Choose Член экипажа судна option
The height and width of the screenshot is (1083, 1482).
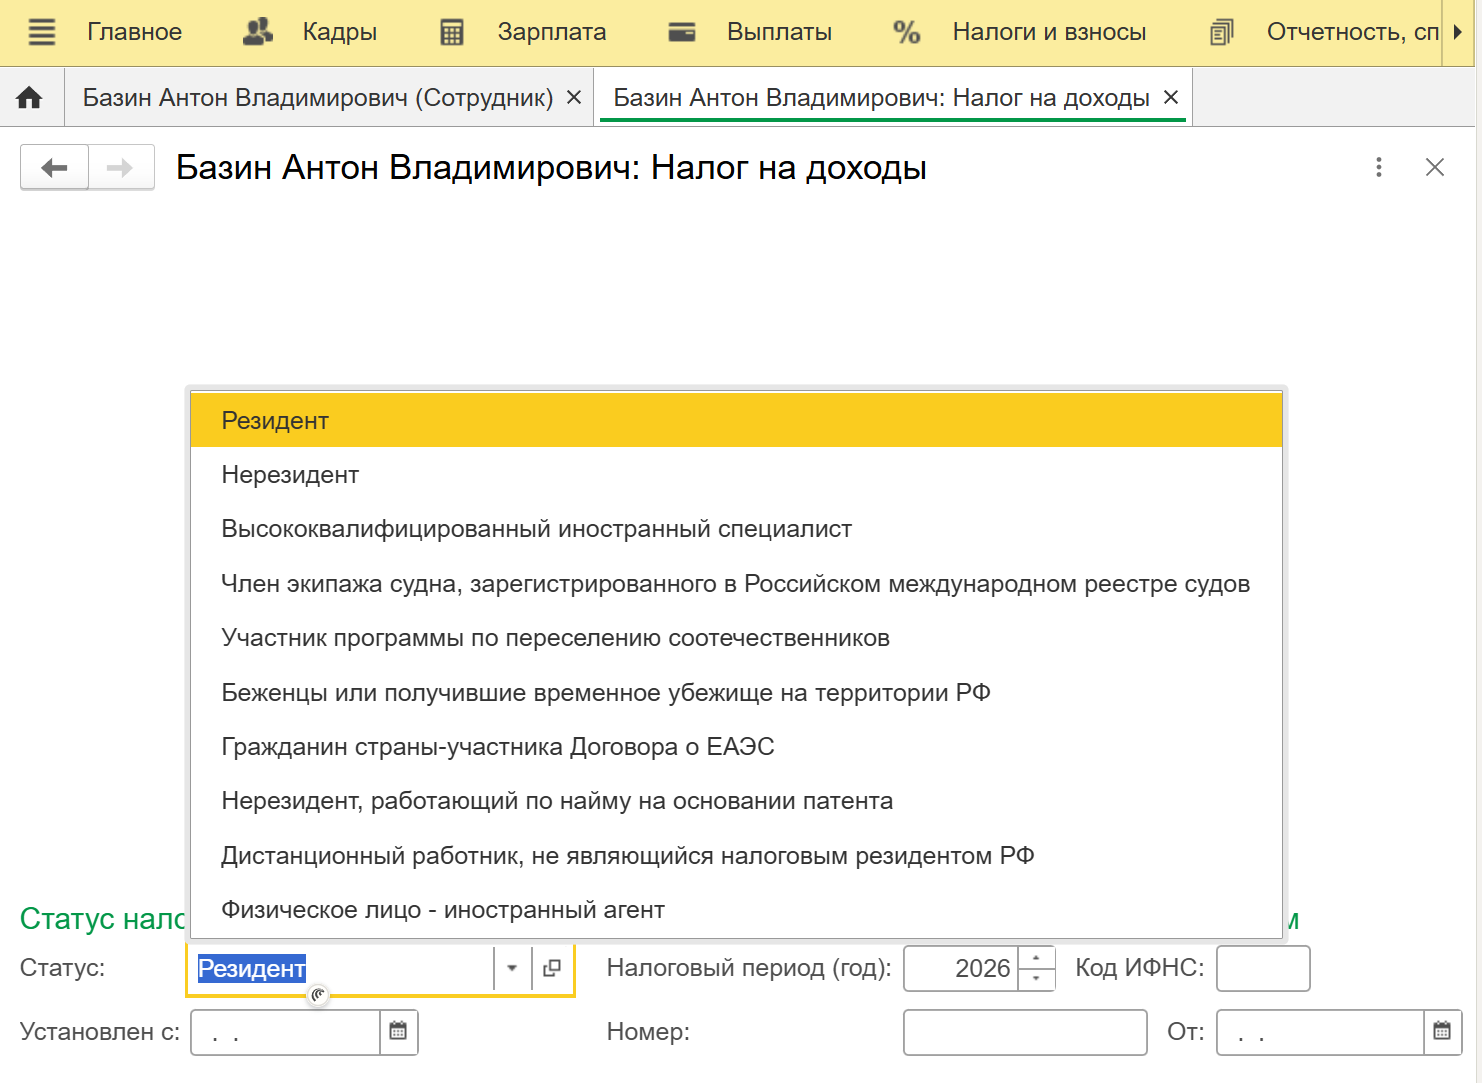click(x=736, y=584)
